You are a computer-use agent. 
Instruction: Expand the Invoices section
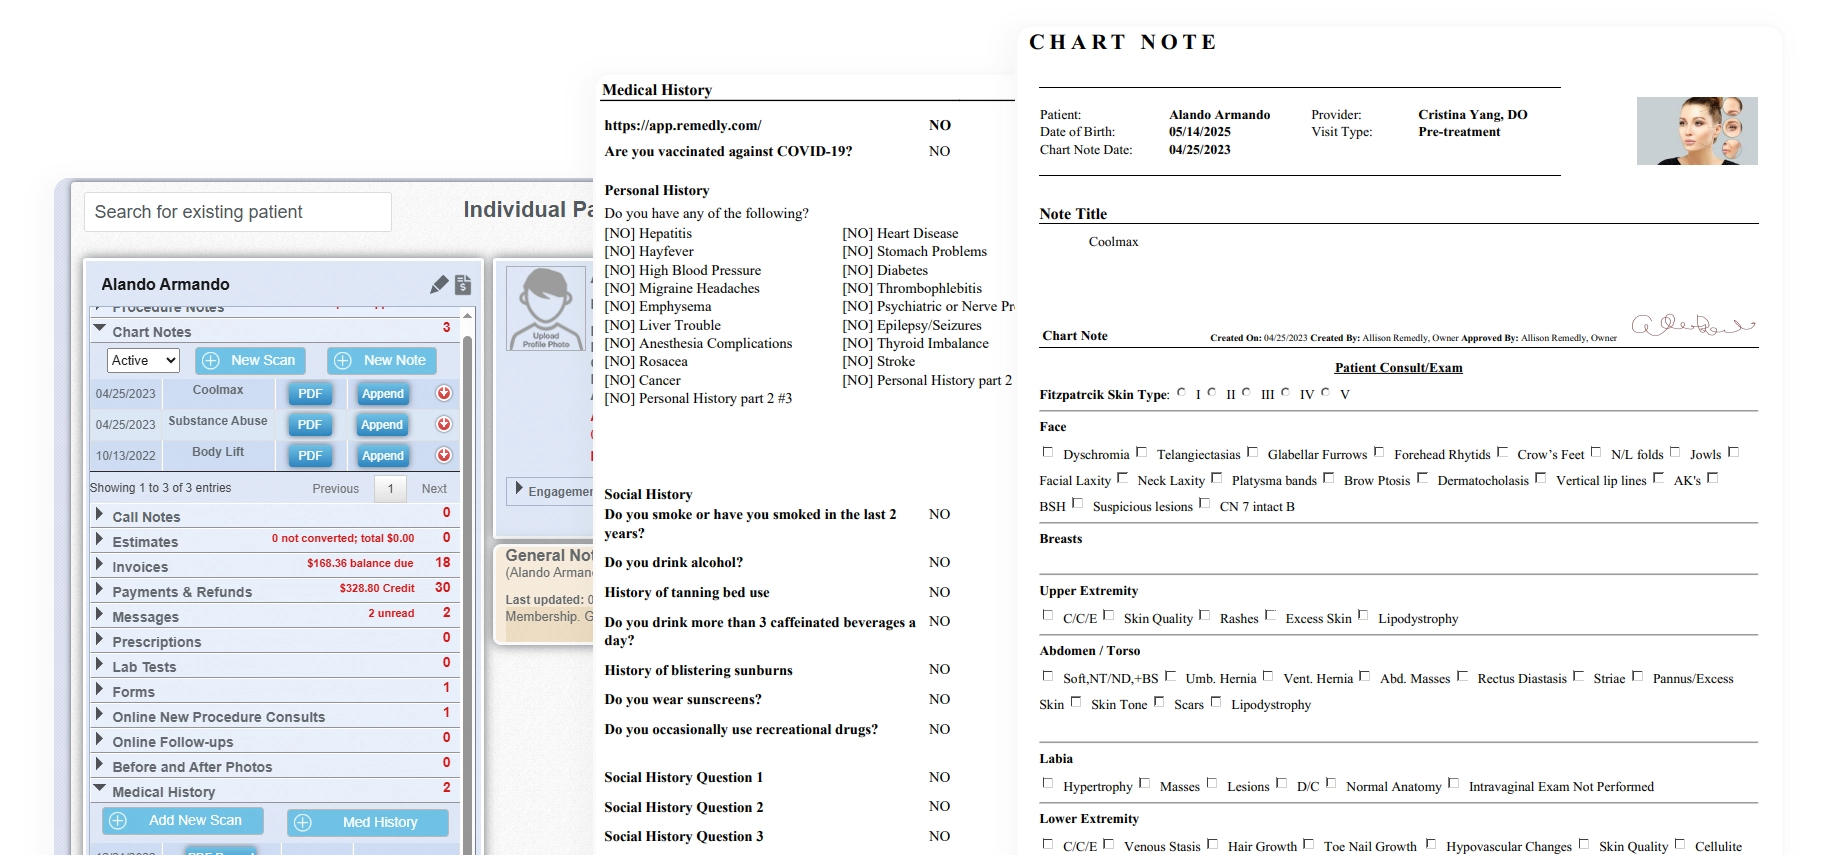tap(99, 565)
